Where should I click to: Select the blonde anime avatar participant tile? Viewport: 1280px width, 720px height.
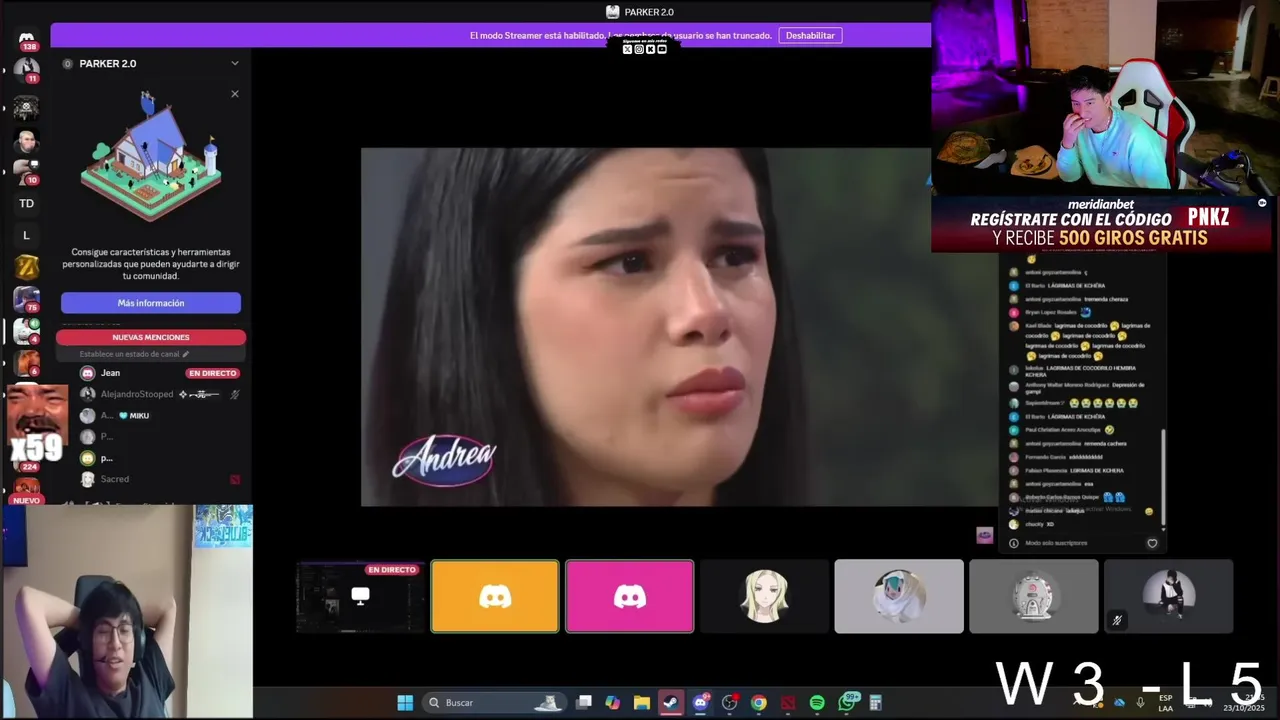click(764, 596)
